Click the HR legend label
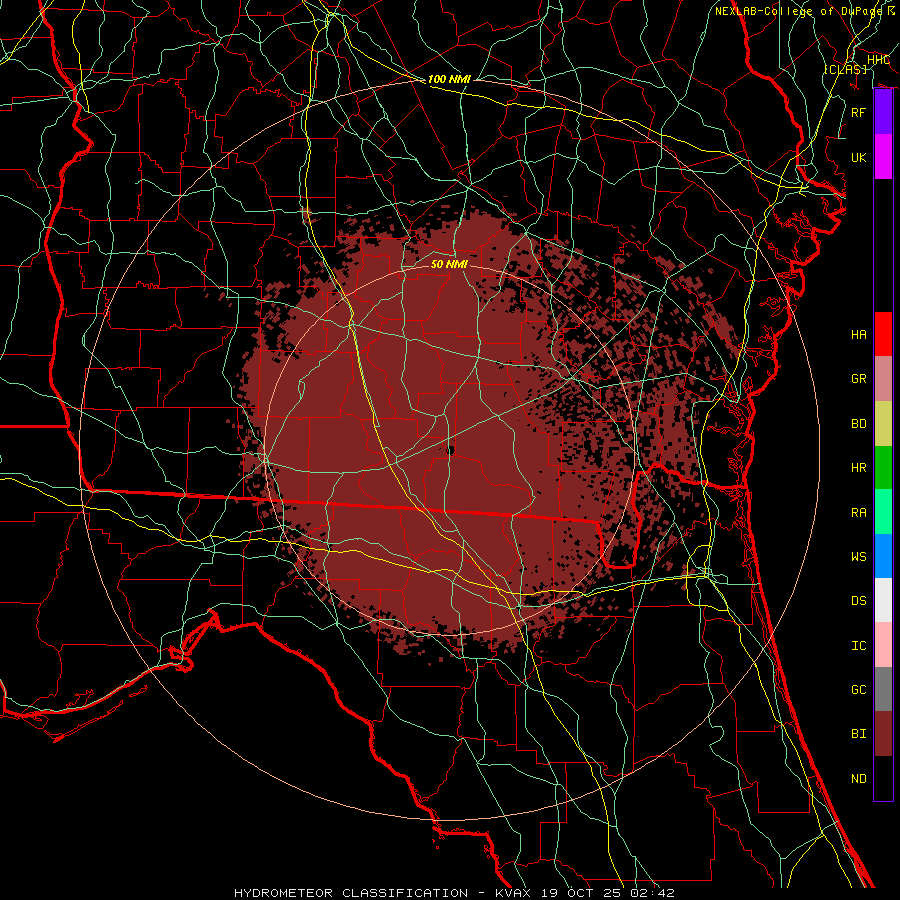This screenshot has height=900, width=900. point(858,468)
